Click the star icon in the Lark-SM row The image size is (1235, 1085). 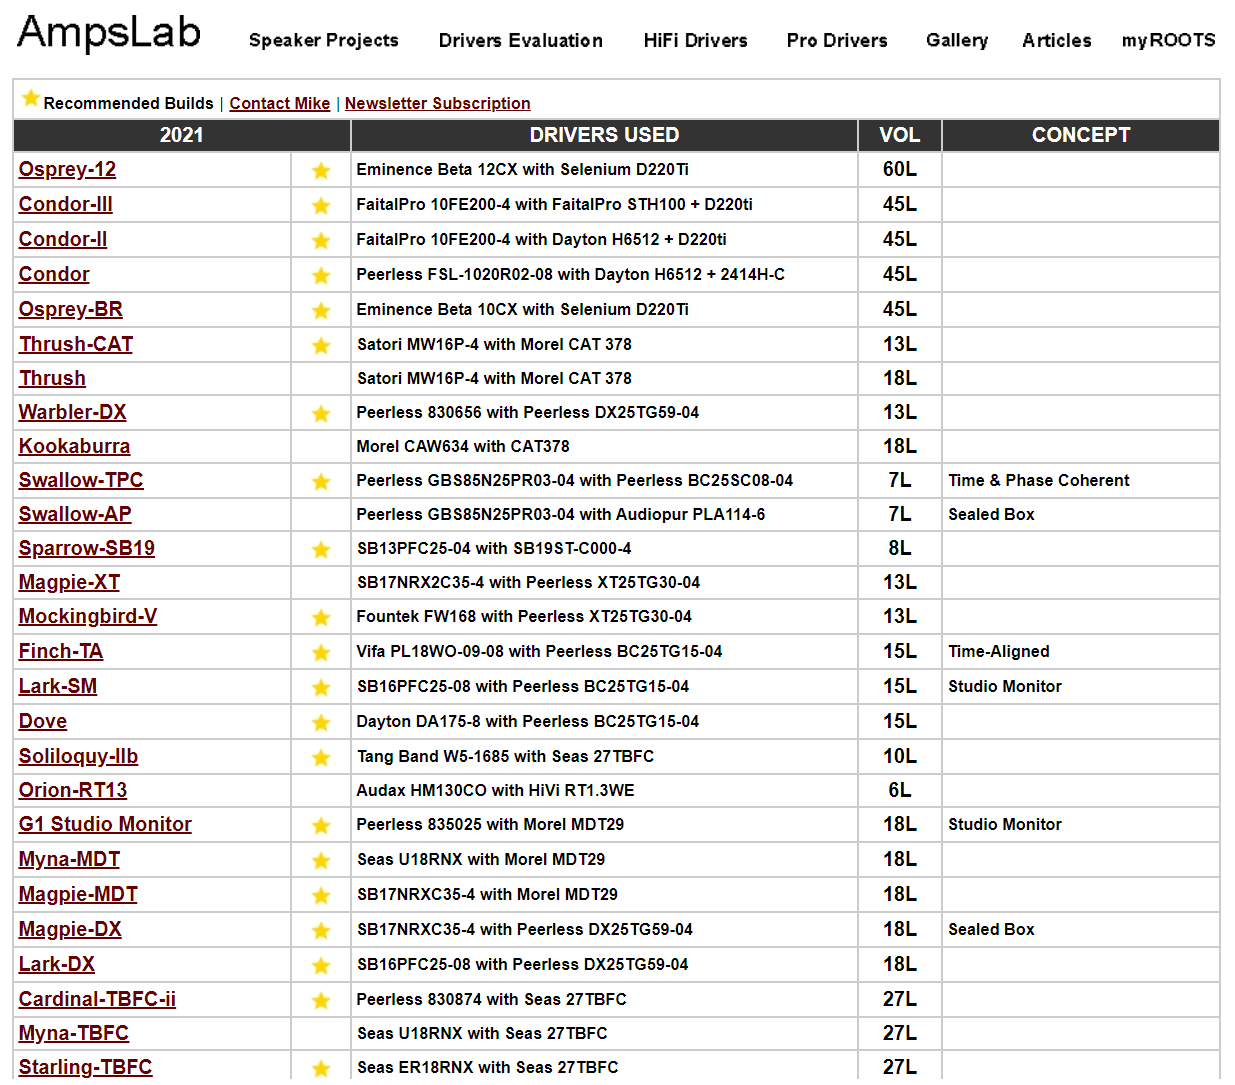pos(321,688)
